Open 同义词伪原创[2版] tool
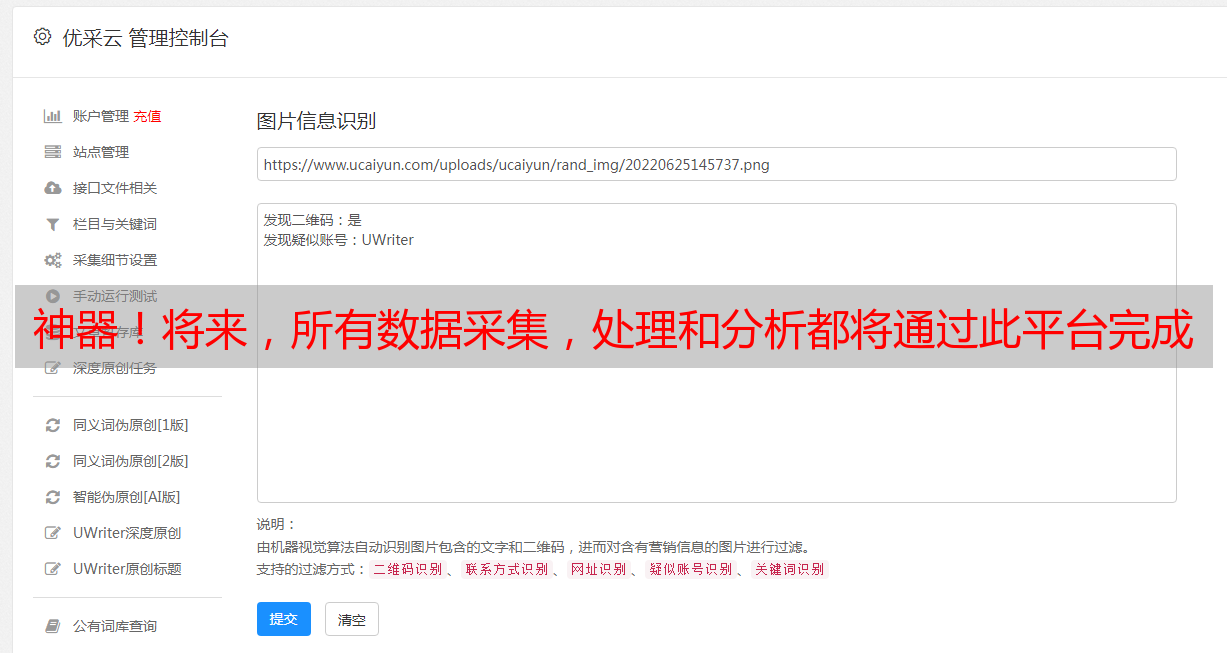The height and width of the screenshot is (653, 1227). (x=131, y=461)
